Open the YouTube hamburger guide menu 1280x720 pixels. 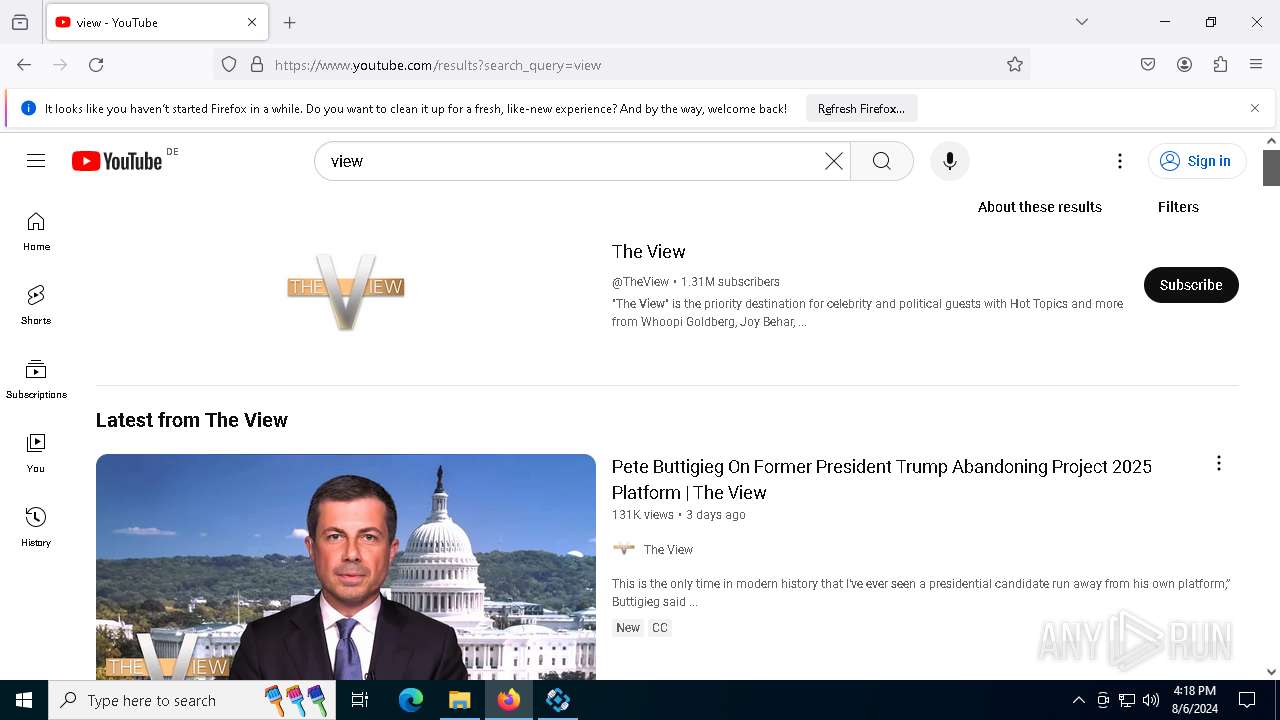point(36,161)
